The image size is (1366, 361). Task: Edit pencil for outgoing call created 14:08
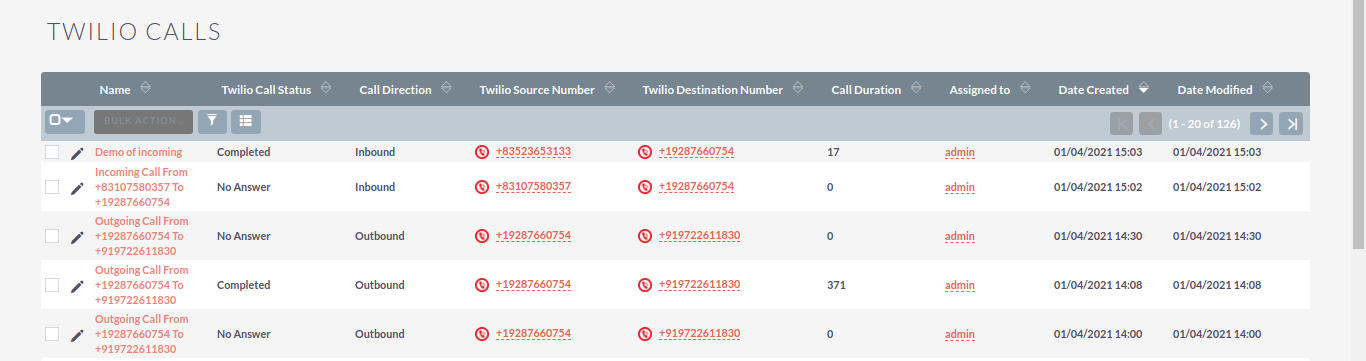point(78,286)
